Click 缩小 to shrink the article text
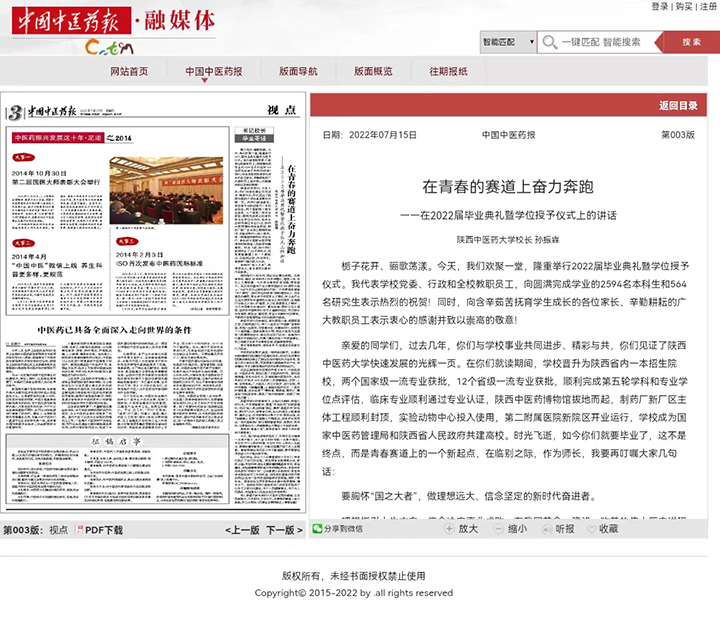The image size is (720, 620). [517, 529]
